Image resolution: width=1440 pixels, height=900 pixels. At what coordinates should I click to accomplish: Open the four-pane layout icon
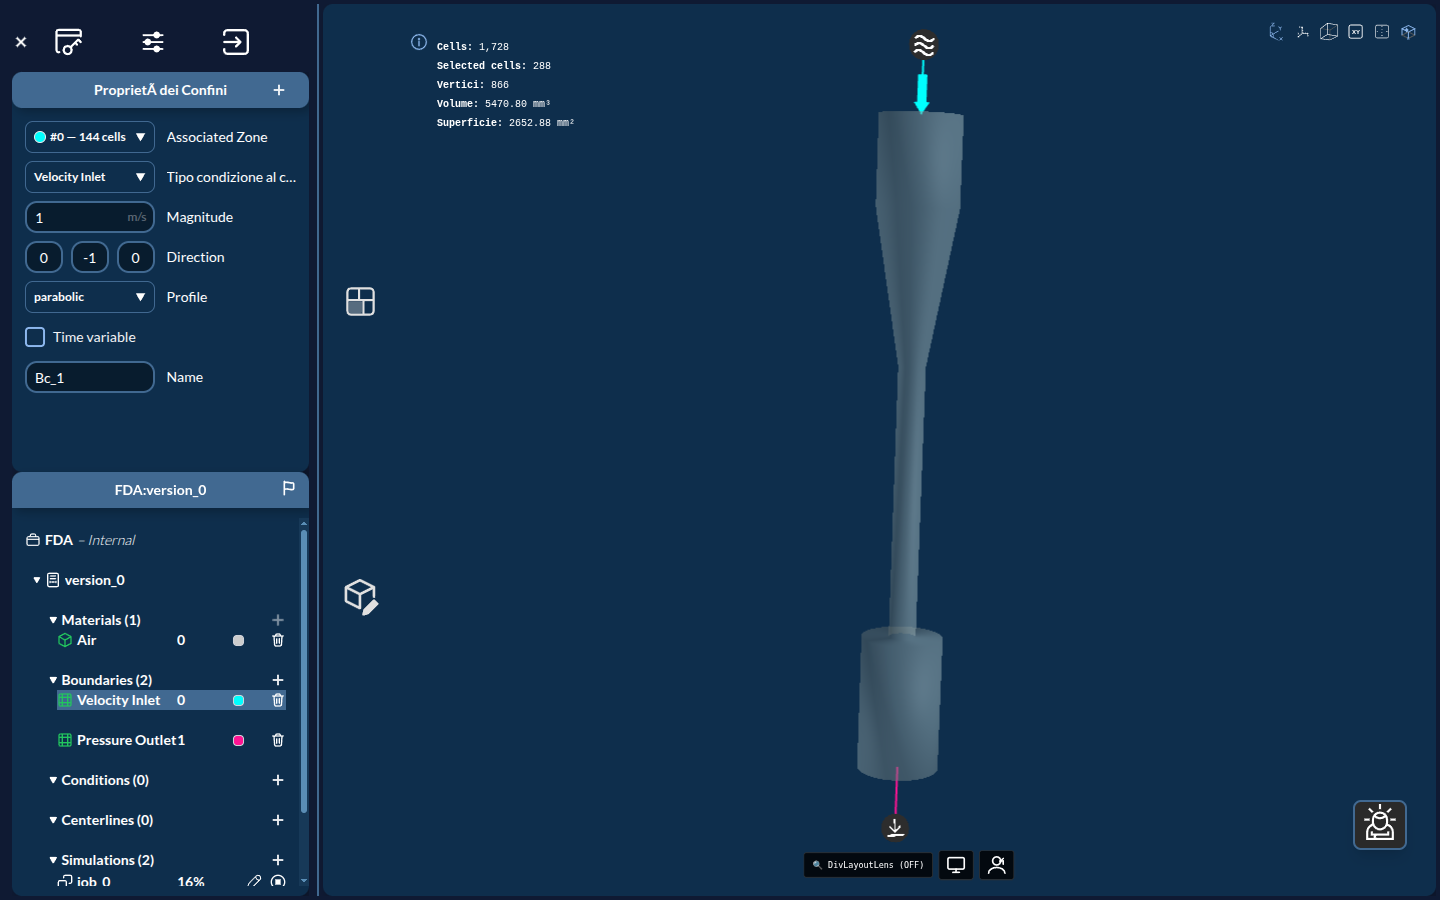click(x=360, y=301)
